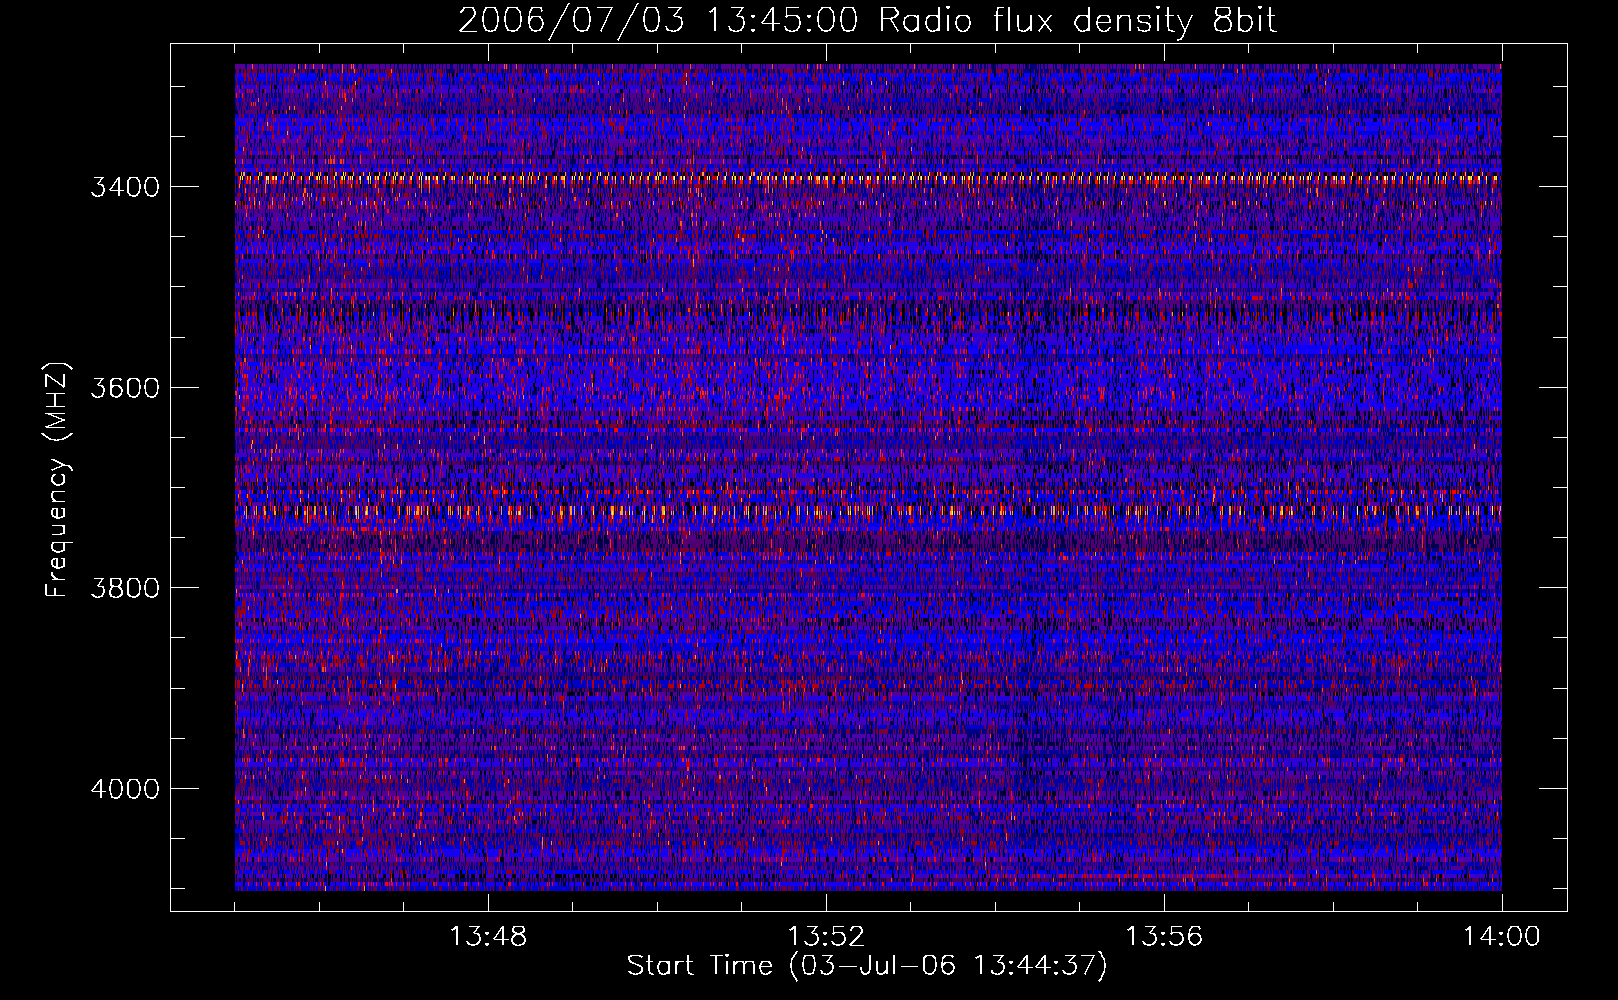Click the bright yellow interference line near 3720 MHz

coord(868,511)
